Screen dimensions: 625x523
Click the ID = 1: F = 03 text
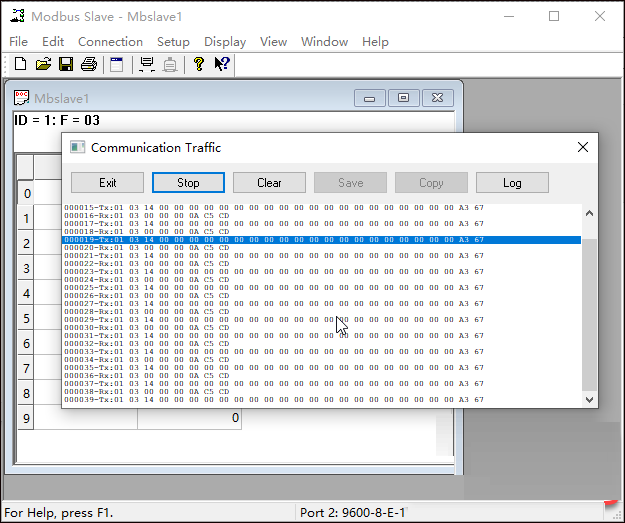[x=57, y=120]
